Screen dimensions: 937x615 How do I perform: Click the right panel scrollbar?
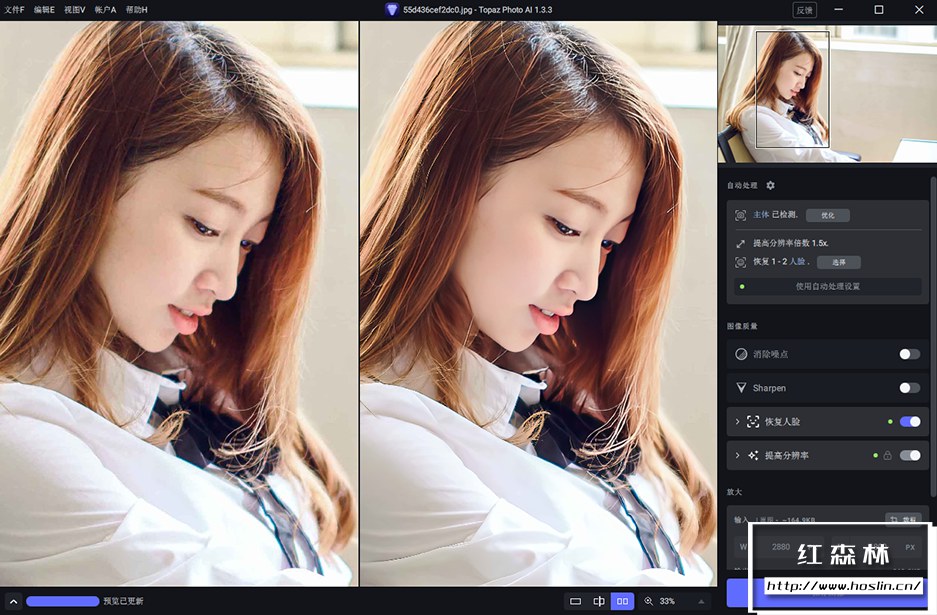(933, 336)
